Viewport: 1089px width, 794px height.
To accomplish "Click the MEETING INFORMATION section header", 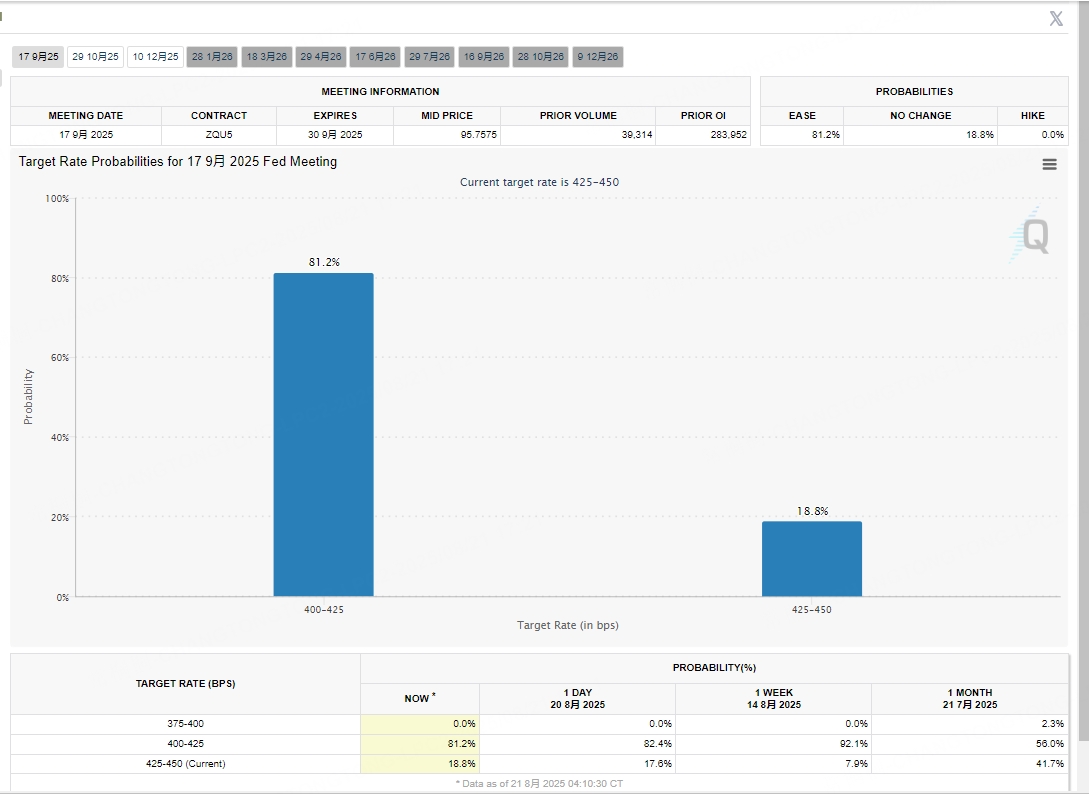I will coord(380,92).
